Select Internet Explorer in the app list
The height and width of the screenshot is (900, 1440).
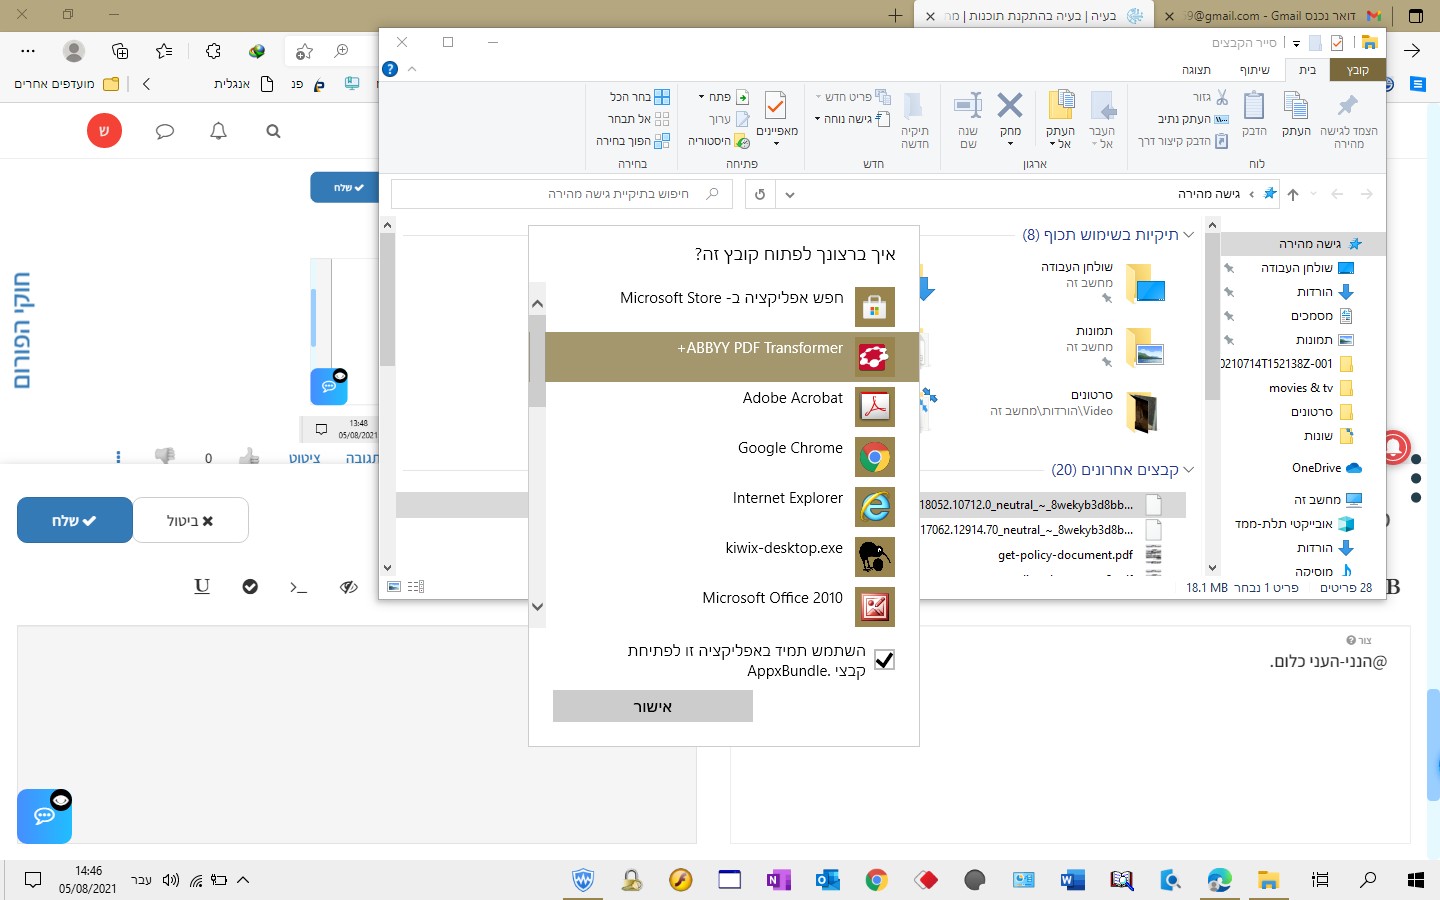[732, 507]
